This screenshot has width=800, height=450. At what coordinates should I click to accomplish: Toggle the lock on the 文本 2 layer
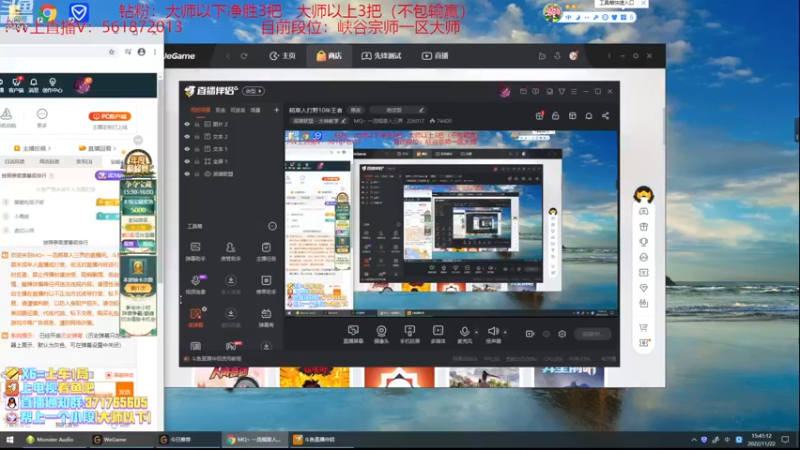click(197, 136)
